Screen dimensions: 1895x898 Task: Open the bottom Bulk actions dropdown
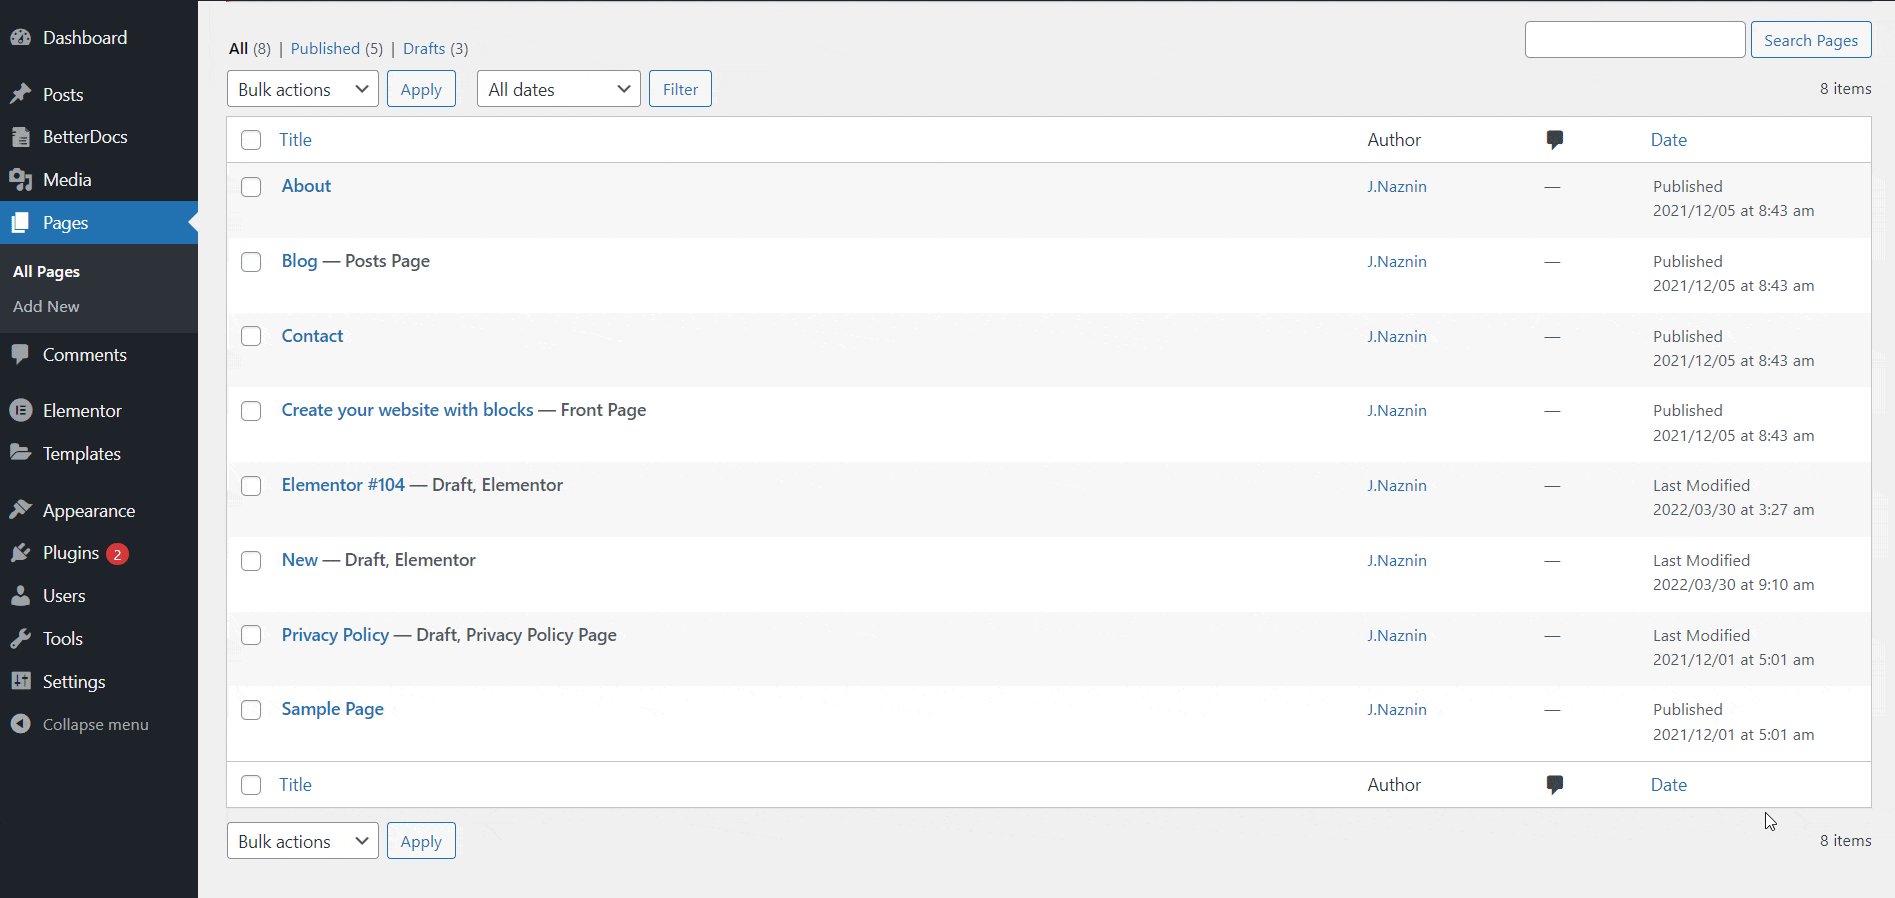pos(302,841)
